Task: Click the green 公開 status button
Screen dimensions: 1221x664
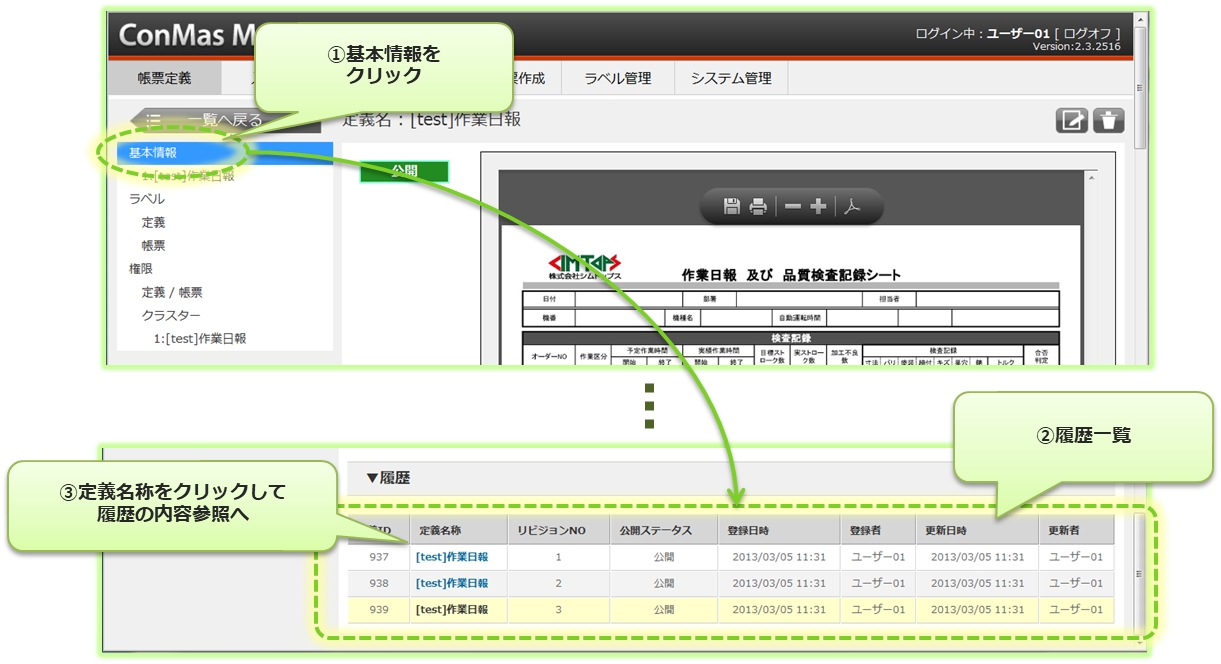Action: (404, 171)
